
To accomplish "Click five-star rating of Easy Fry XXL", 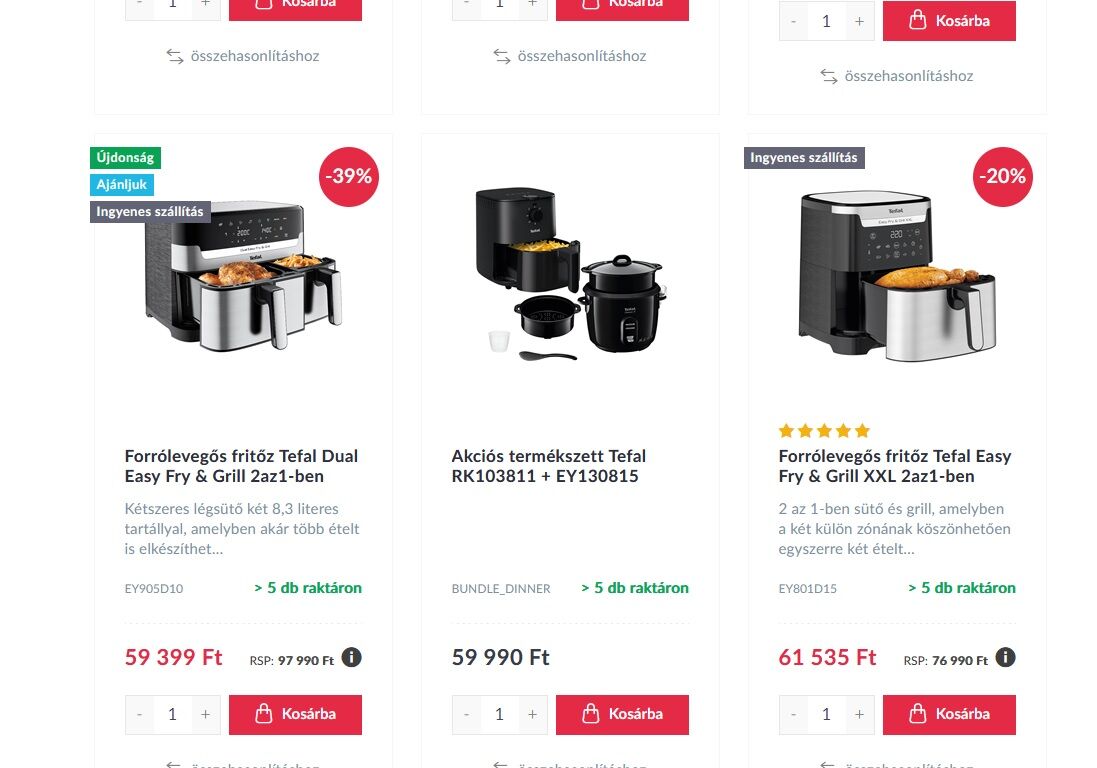I will click(824, 431).
